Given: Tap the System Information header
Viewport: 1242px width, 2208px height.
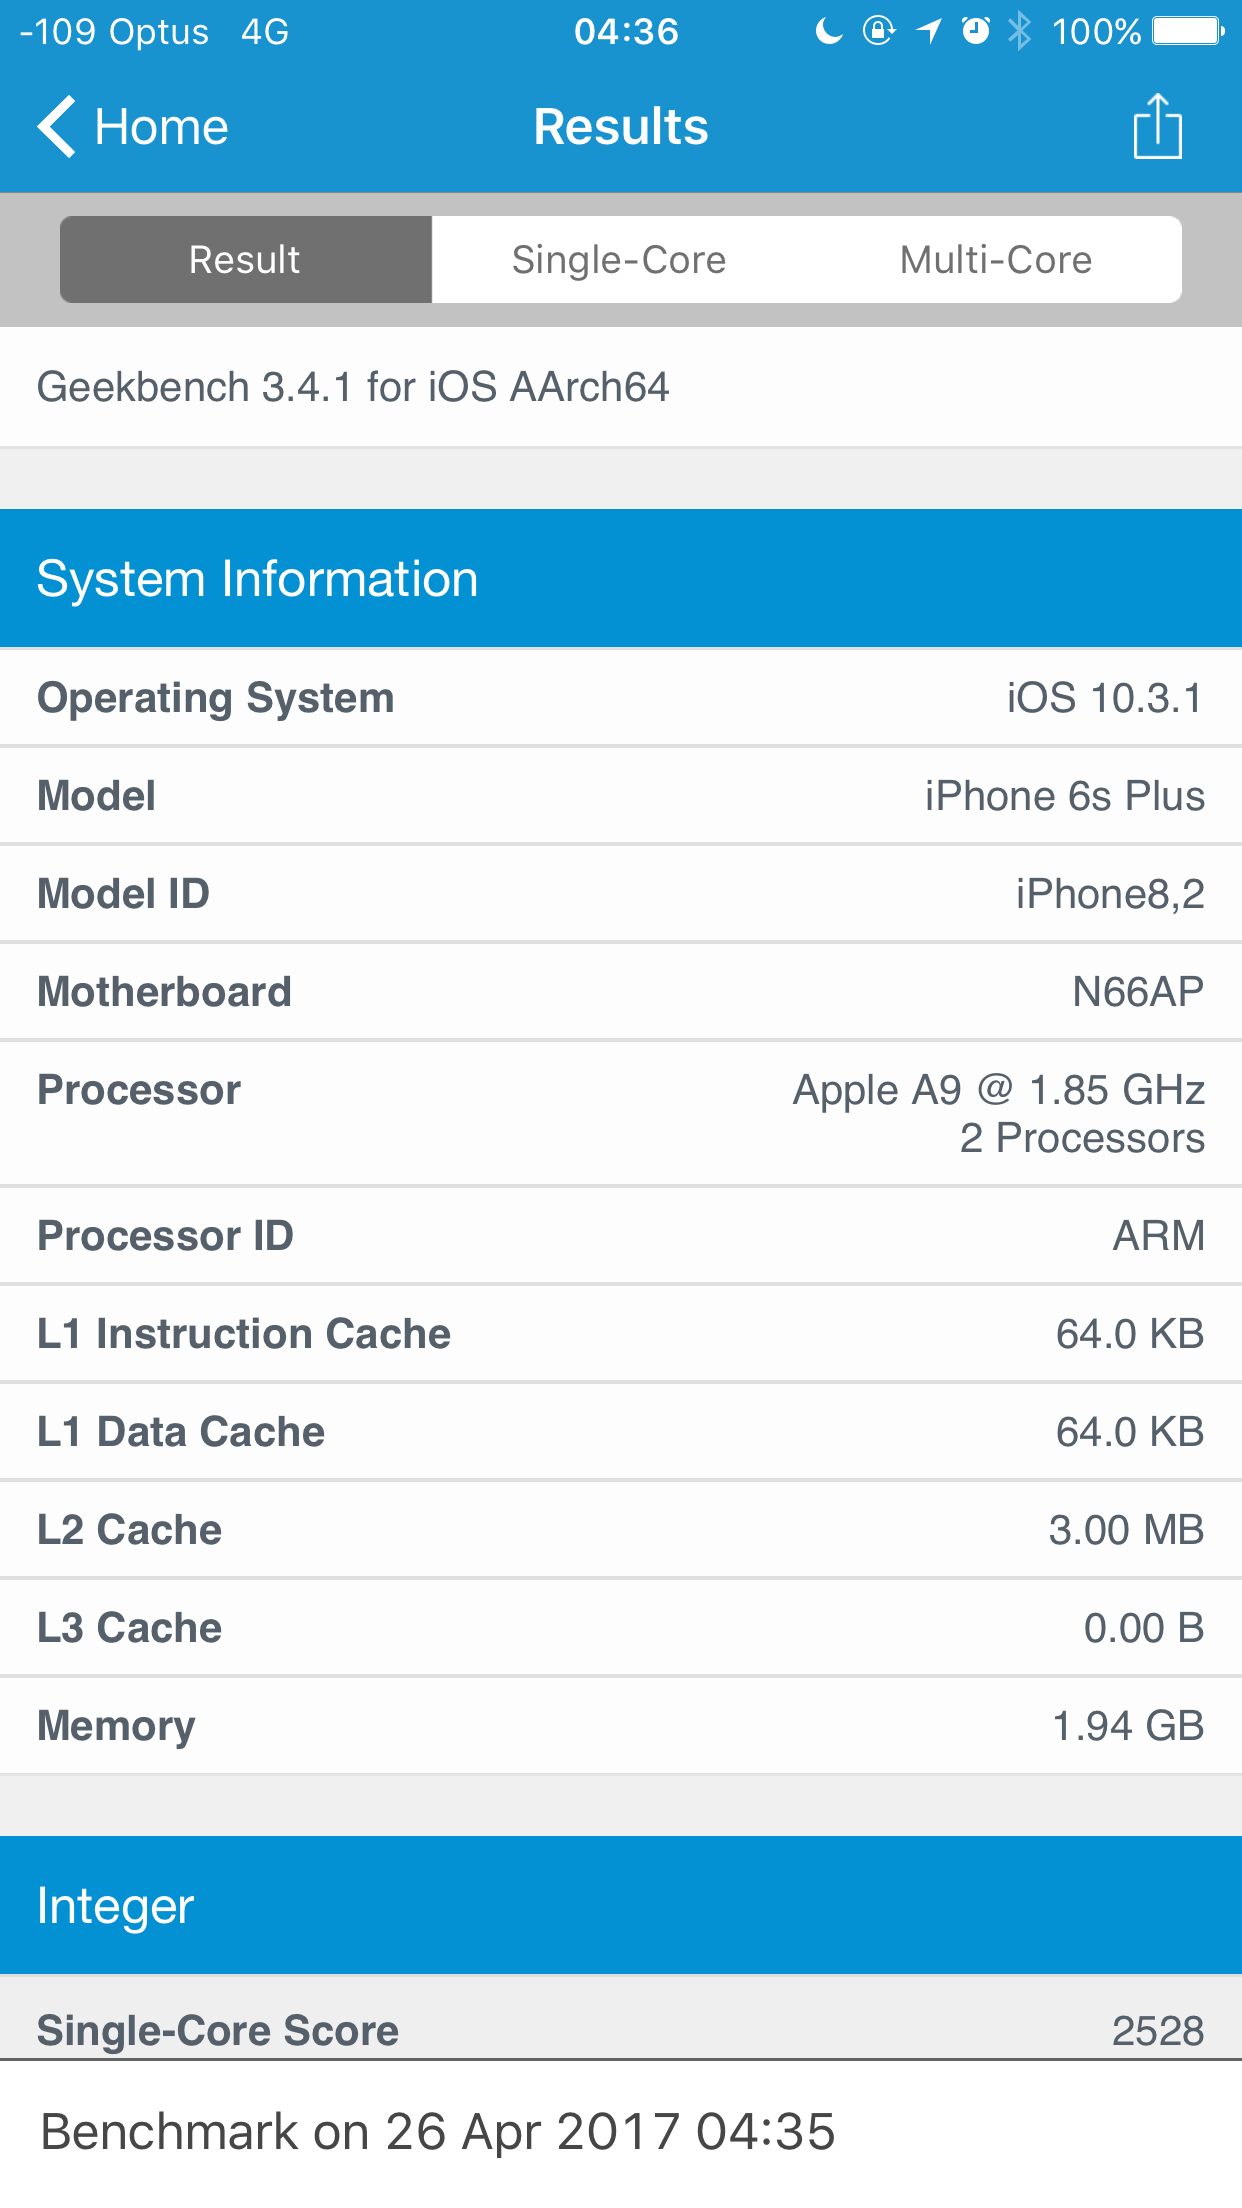Looking at the screenshot, I should pos(621,578).
